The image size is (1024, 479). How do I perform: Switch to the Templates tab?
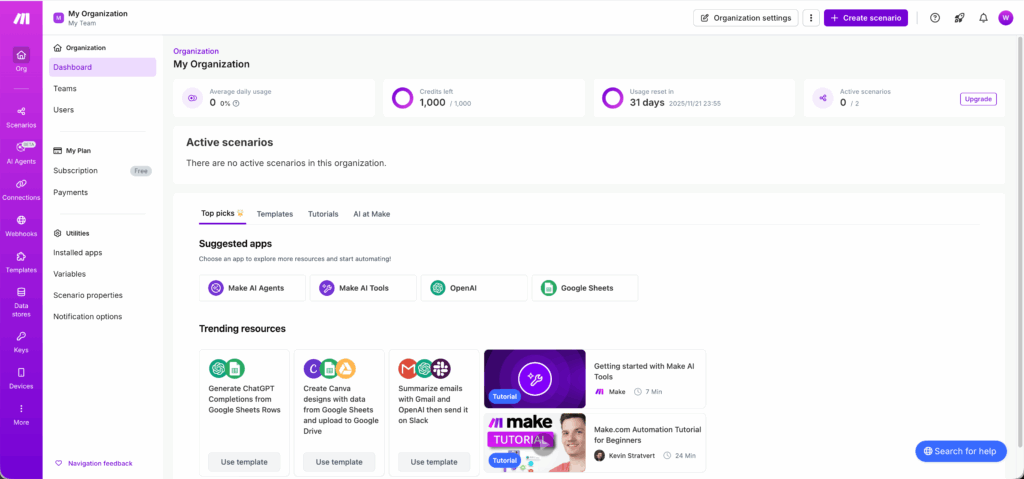tap(274, 214)
